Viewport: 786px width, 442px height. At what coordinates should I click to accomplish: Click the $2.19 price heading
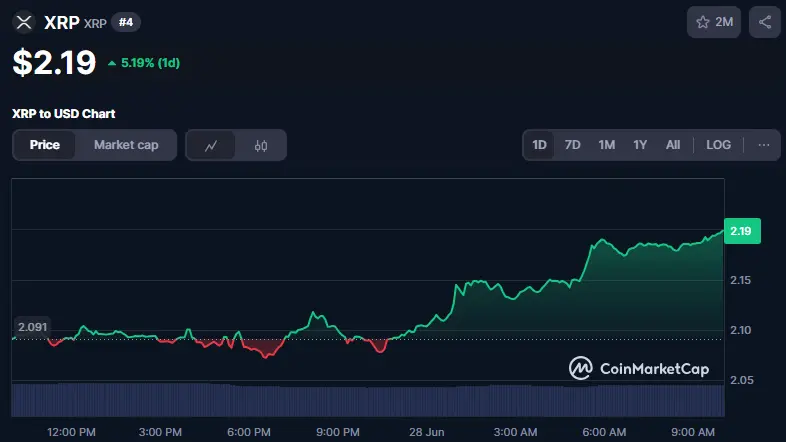[54, 63]
